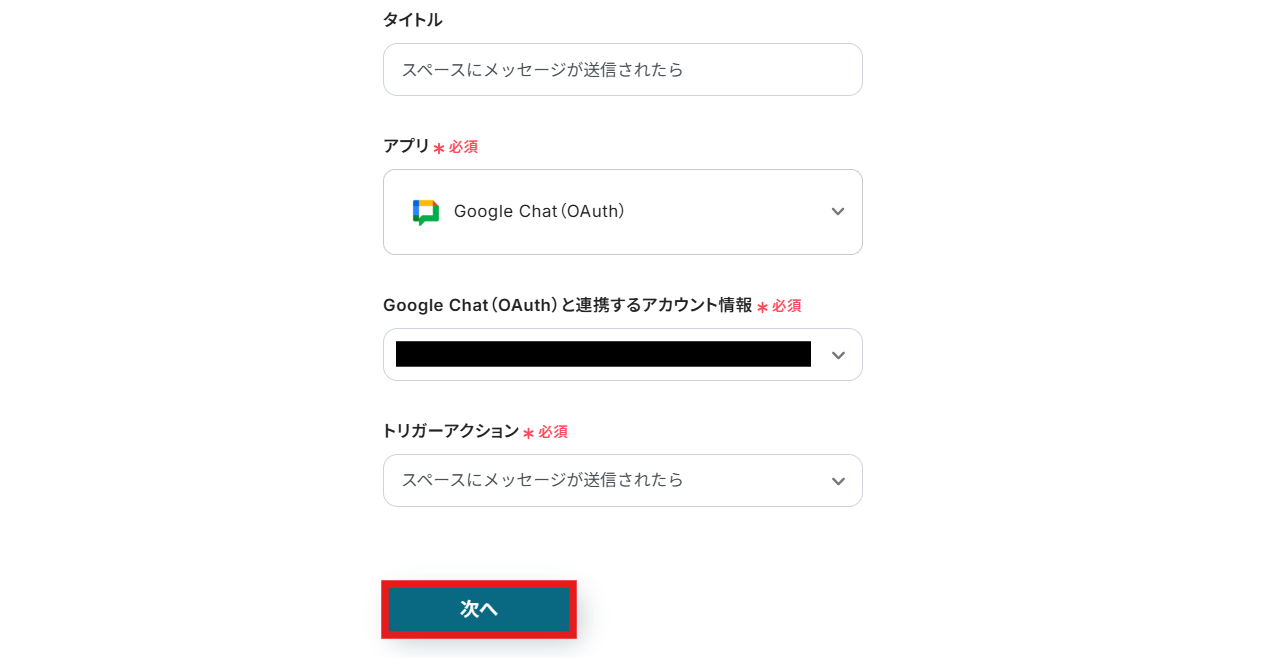
Task: Click the トリガーアクション field label
Action: [450, 432]
